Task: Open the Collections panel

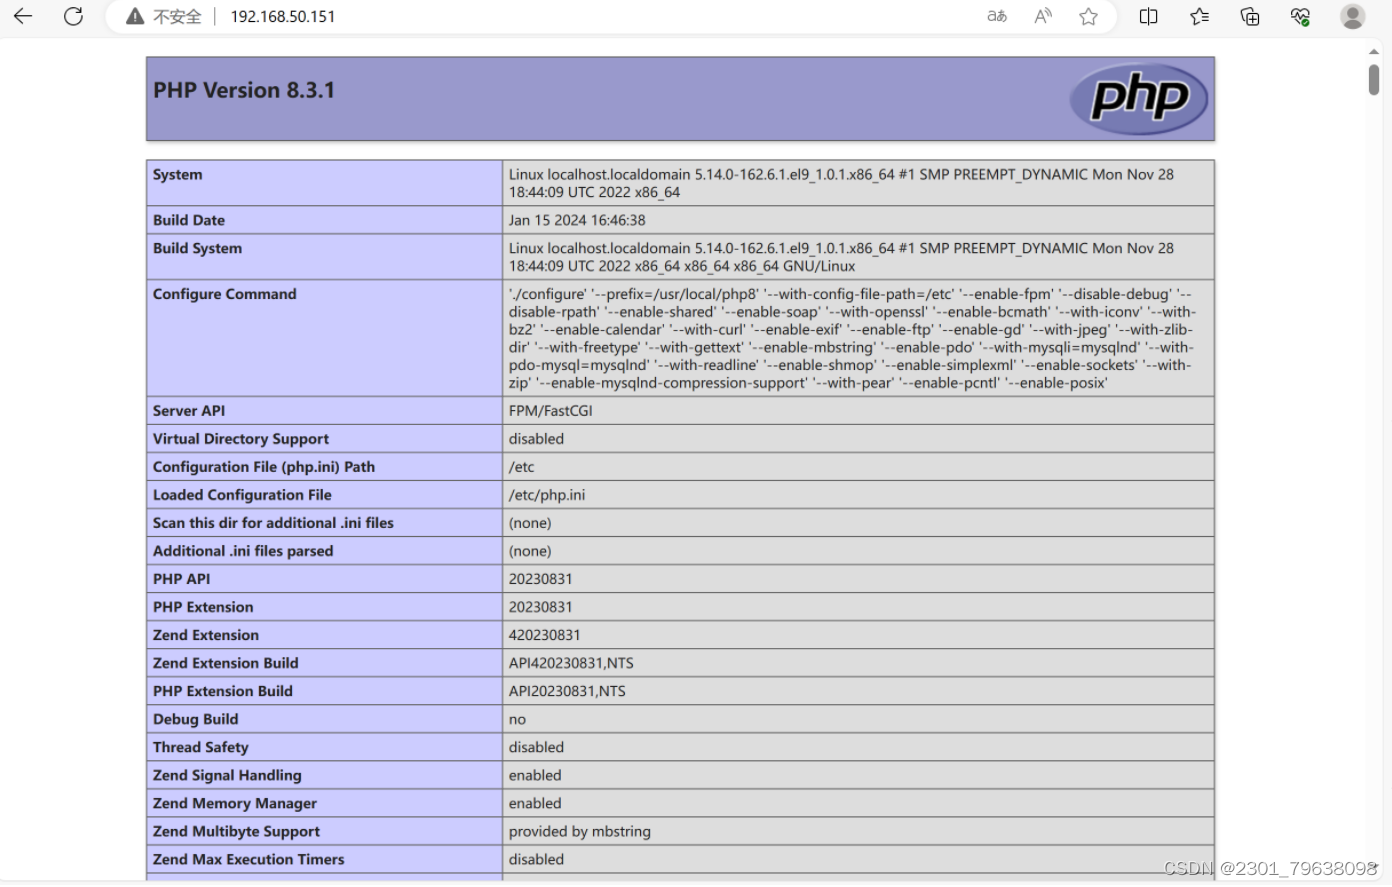Action: point(1250,16)
